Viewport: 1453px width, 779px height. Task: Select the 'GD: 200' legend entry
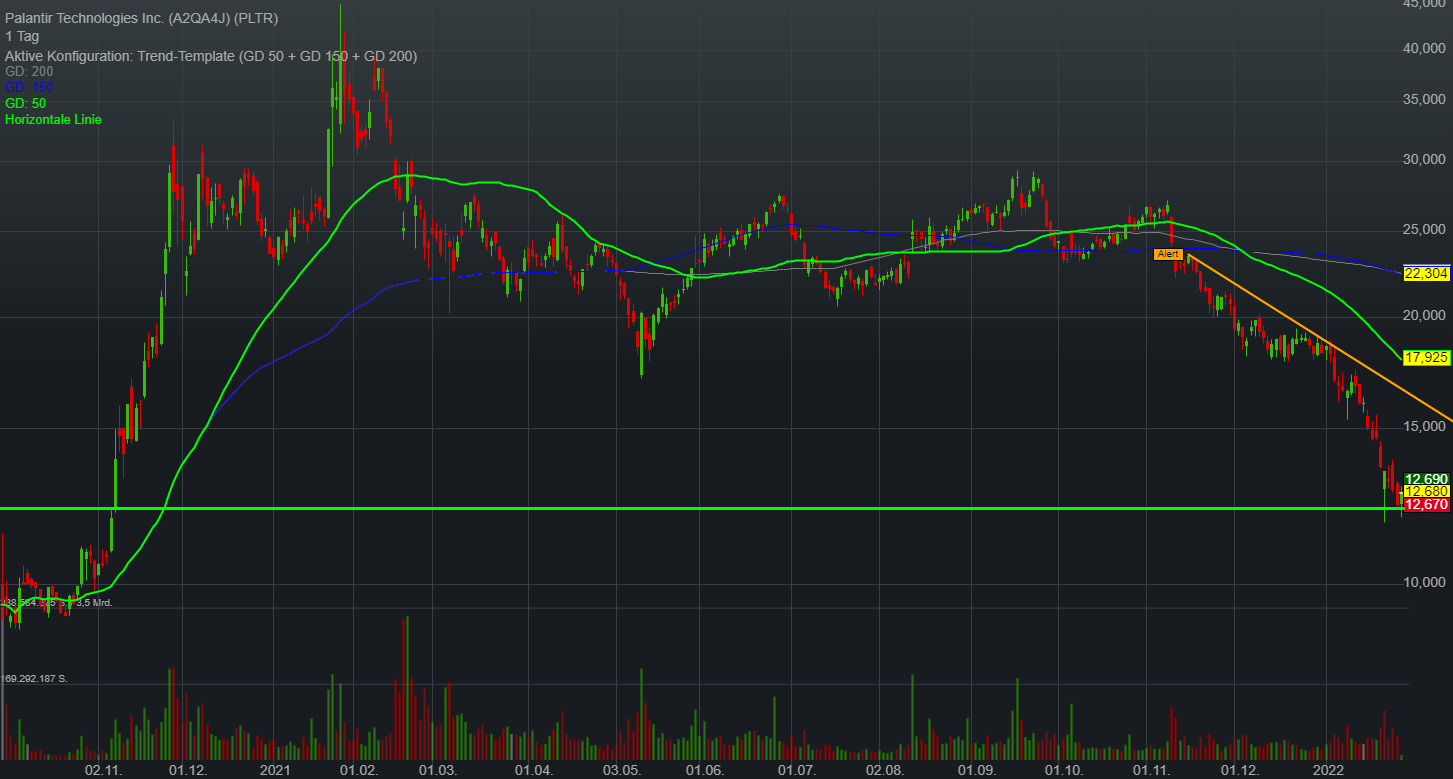[29, 72]
